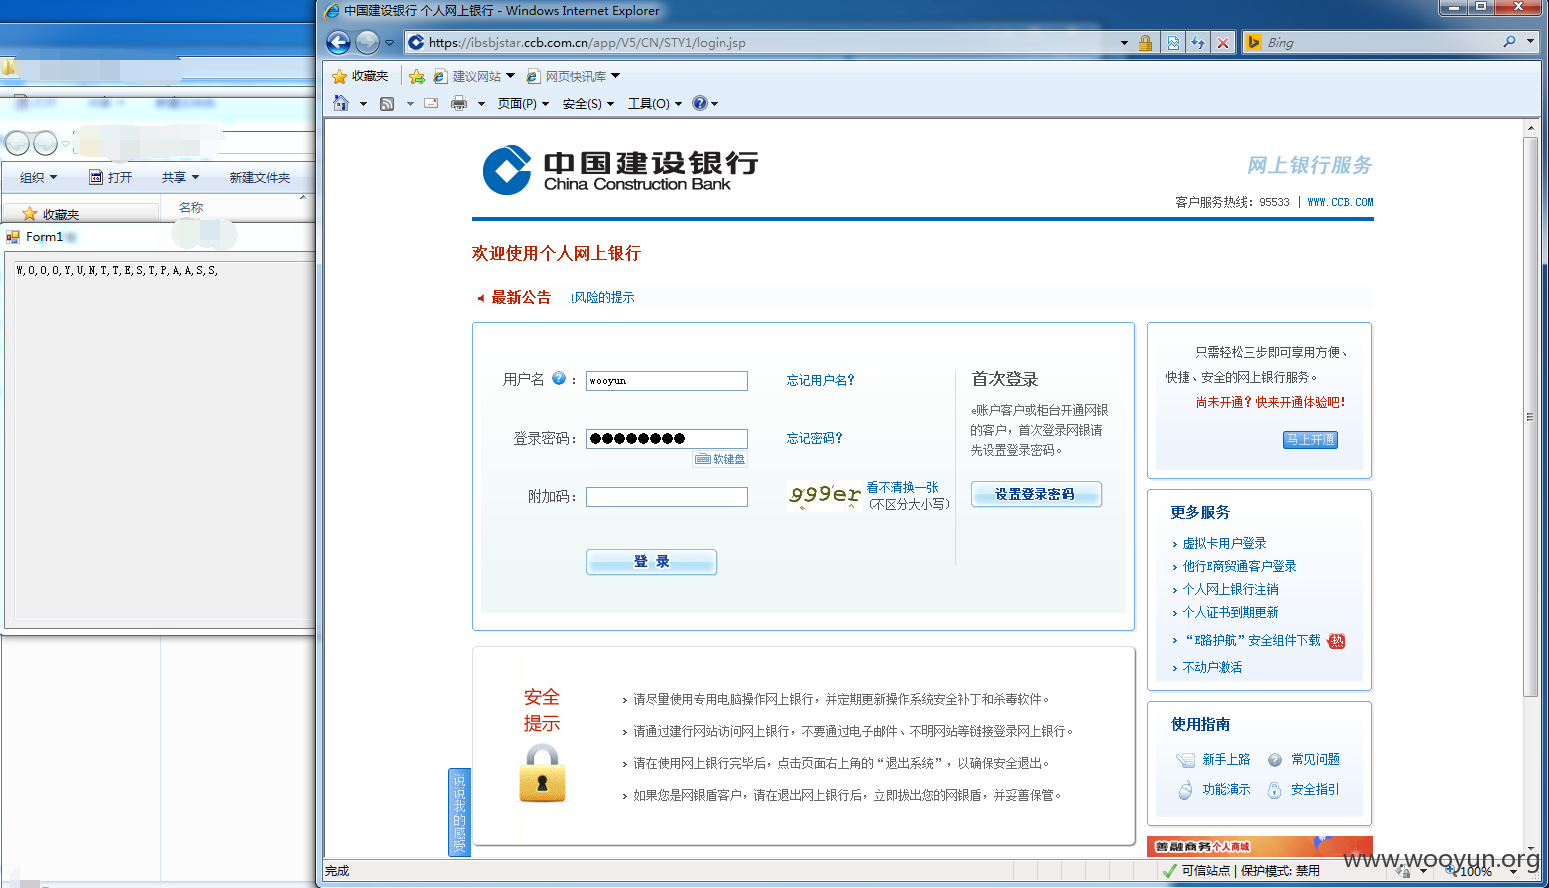Click the 名称 column header in Explorer

[191, 207]
